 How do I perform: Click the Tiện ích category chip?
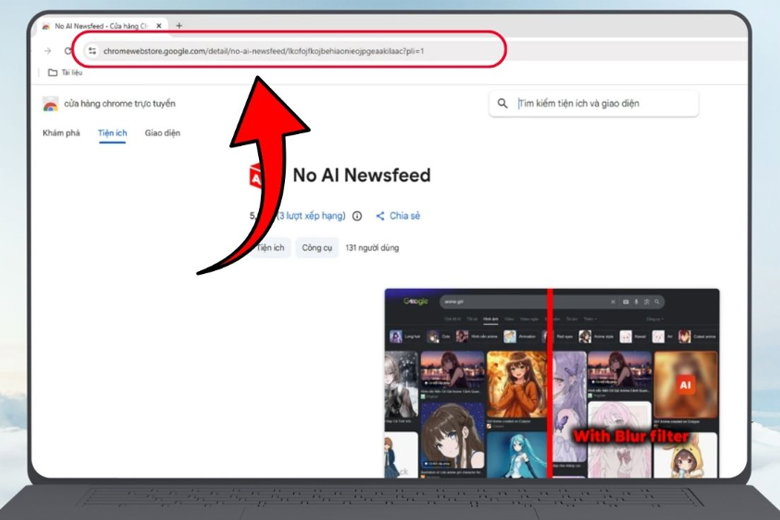point(270,247)
